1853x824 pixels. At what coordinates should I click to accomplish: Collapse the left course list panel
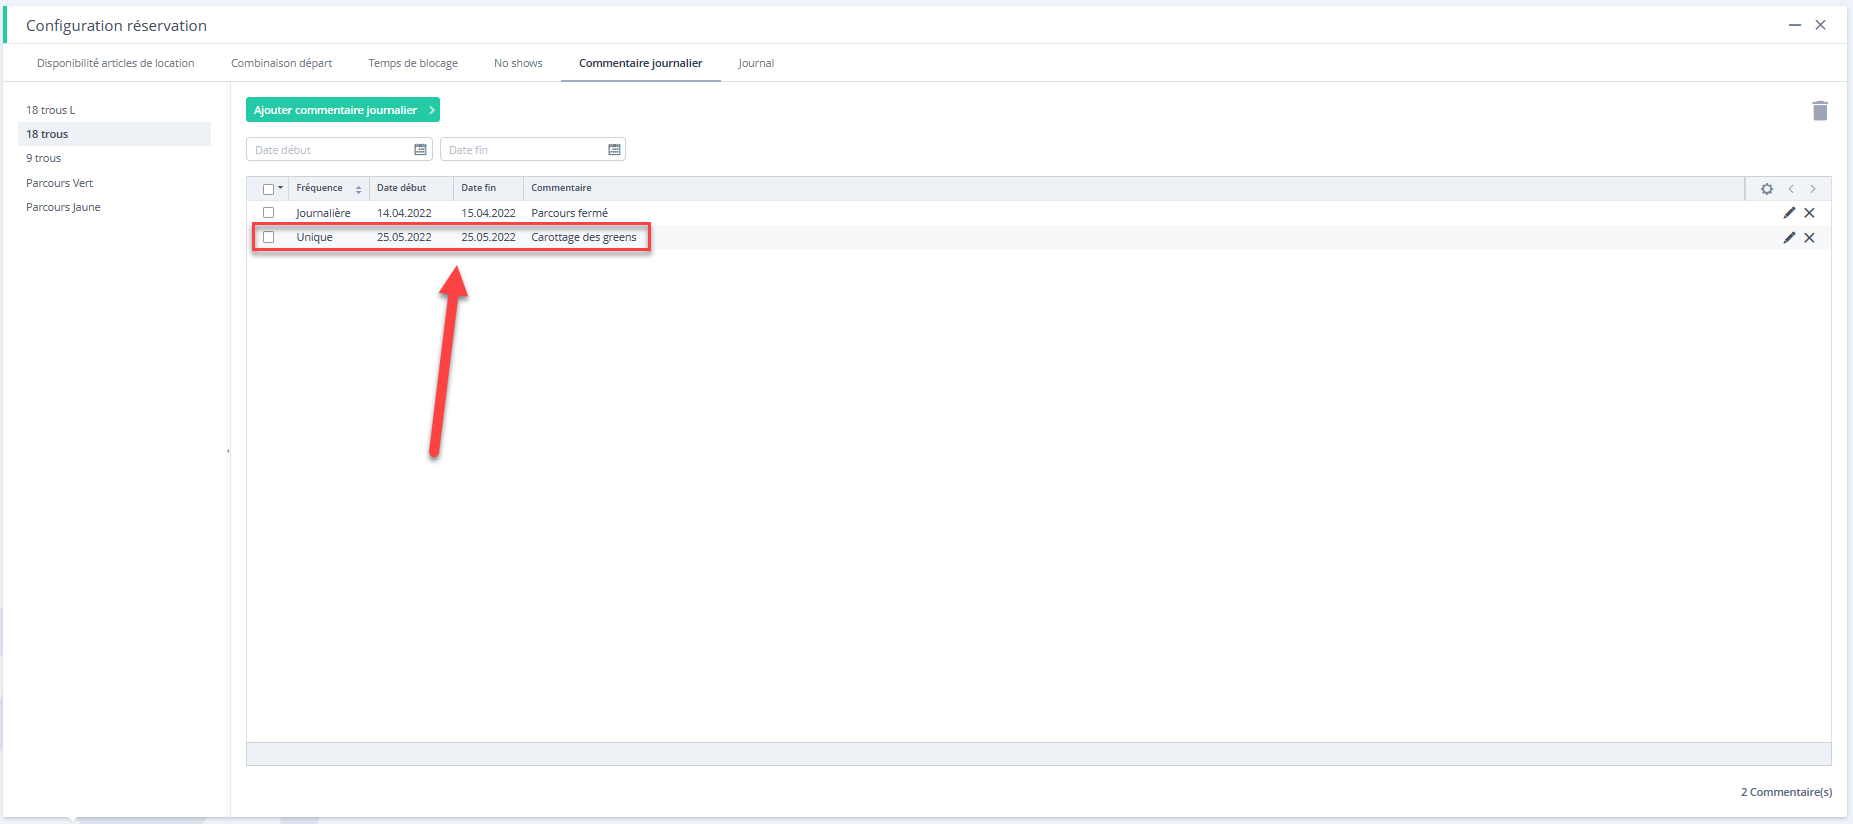click(228, 451)
